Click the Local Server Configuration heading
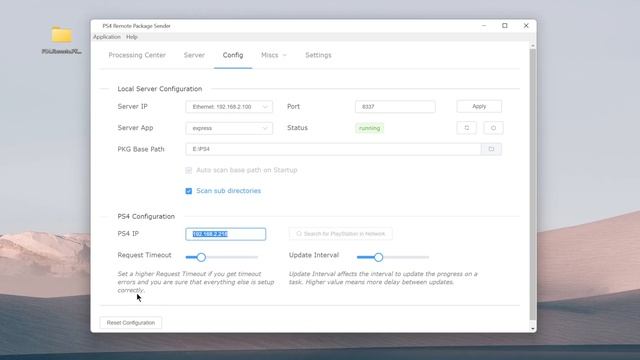The image size is (640, 360). click(x=160, y=89)
